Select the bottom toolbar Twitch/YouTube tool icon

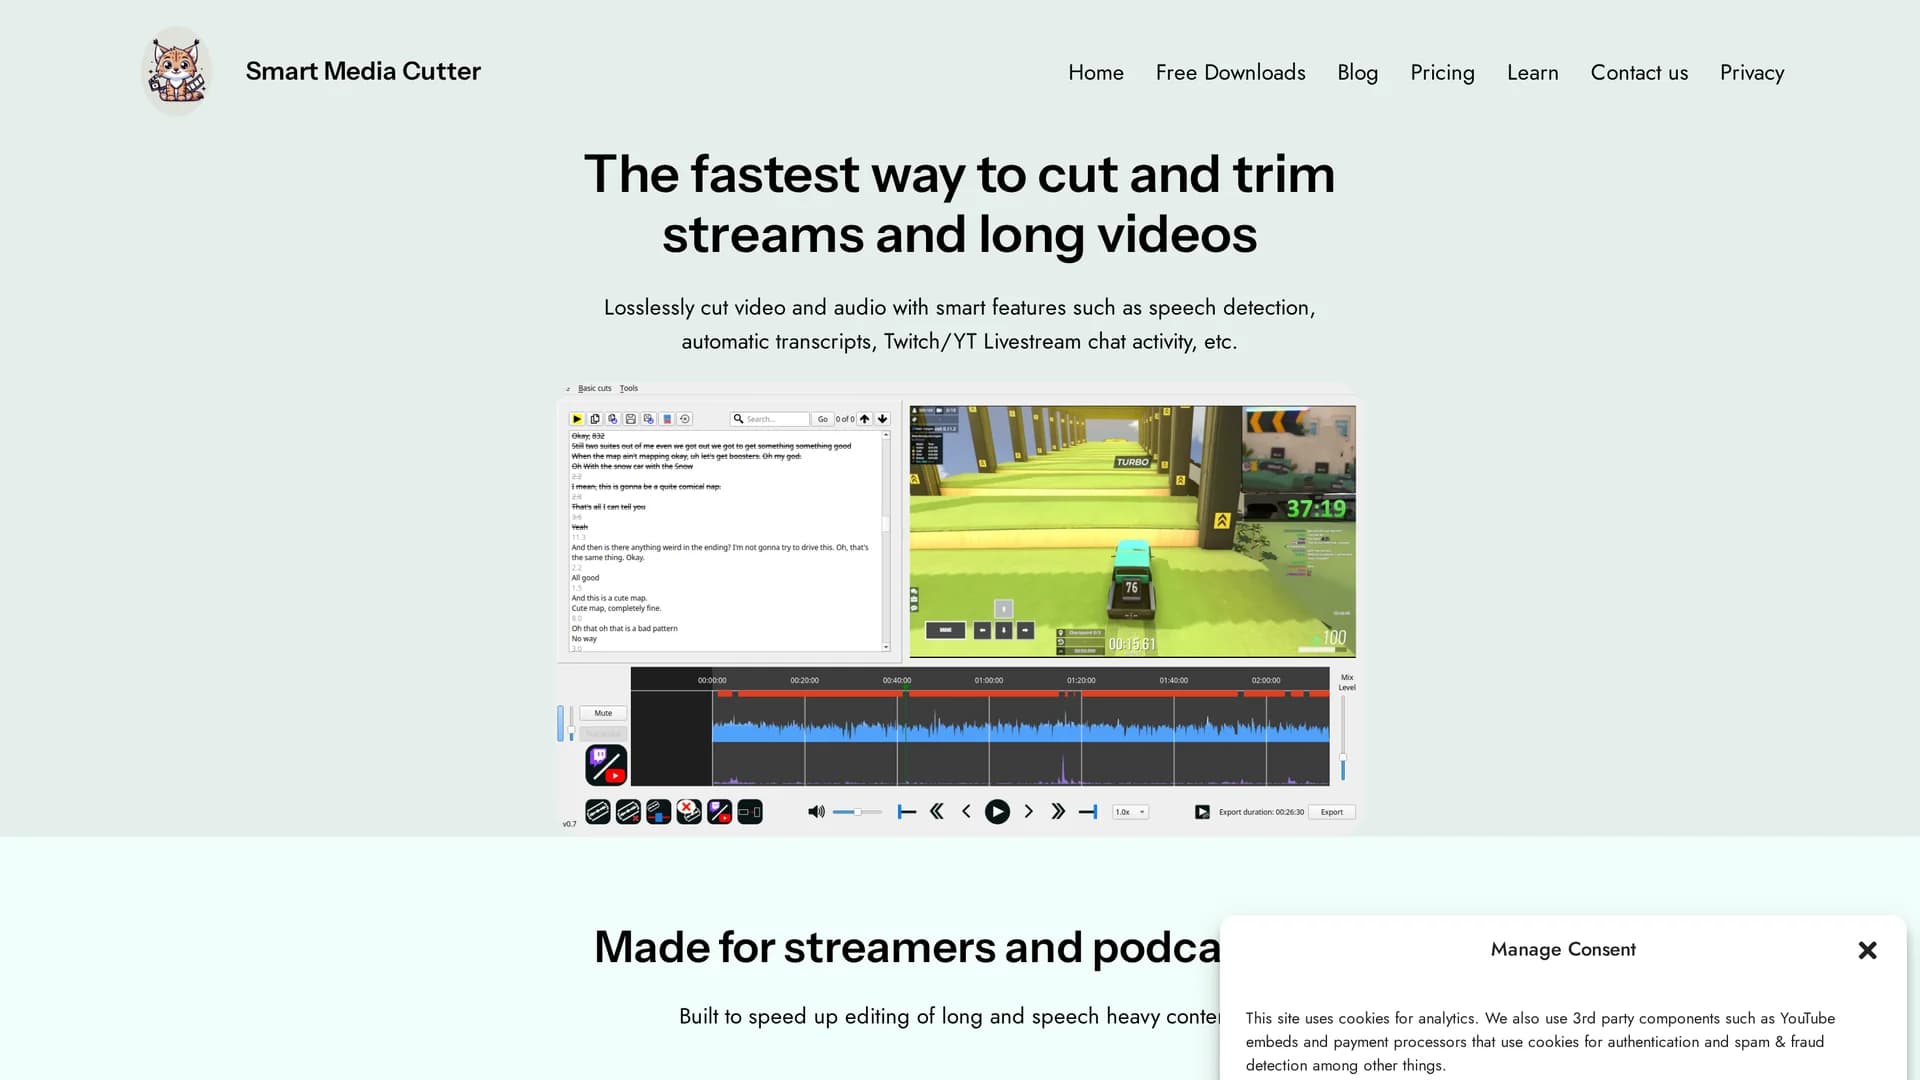click(720, 812)
